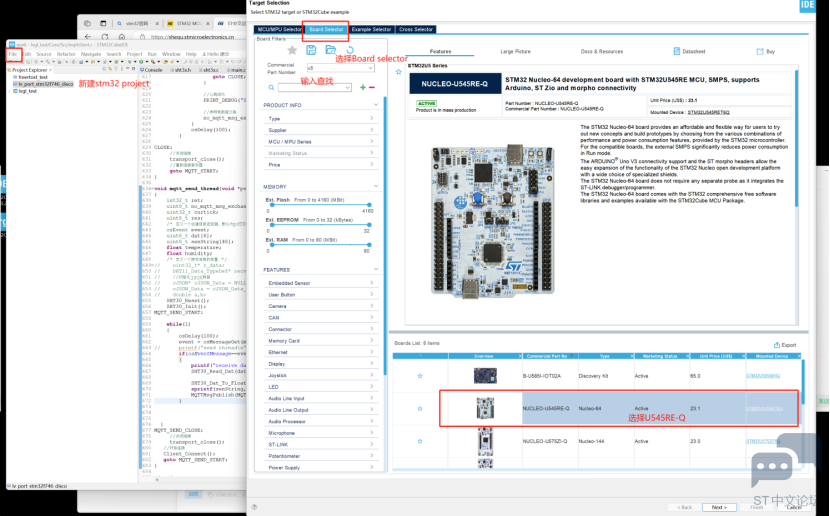Click the Next button
Screen dimensions: 830x516
[x=719, y=507]
